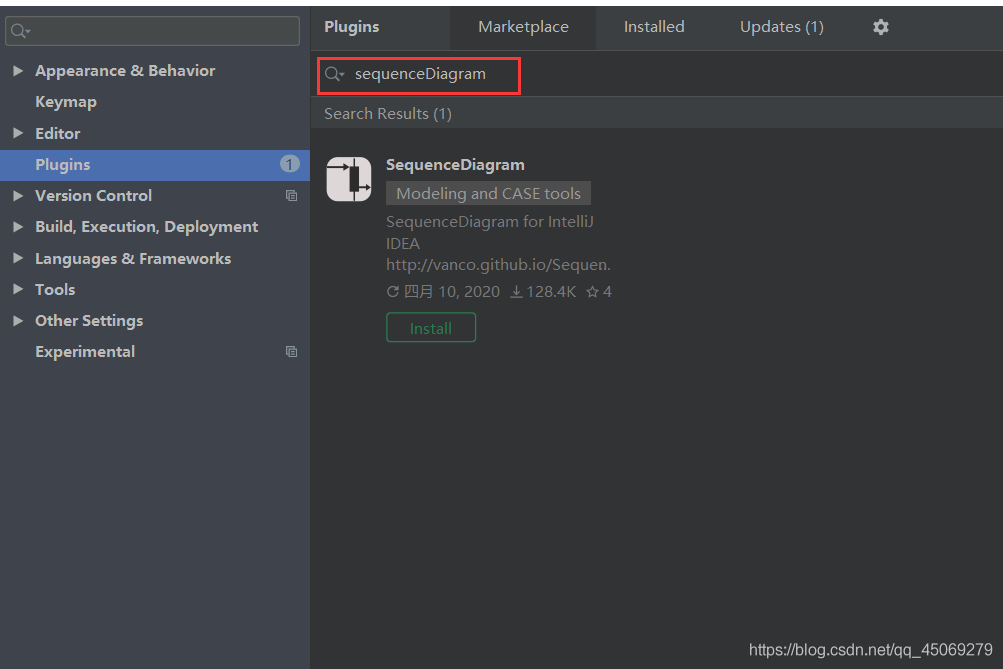Click the update date refresh icon

pos(393,292)
